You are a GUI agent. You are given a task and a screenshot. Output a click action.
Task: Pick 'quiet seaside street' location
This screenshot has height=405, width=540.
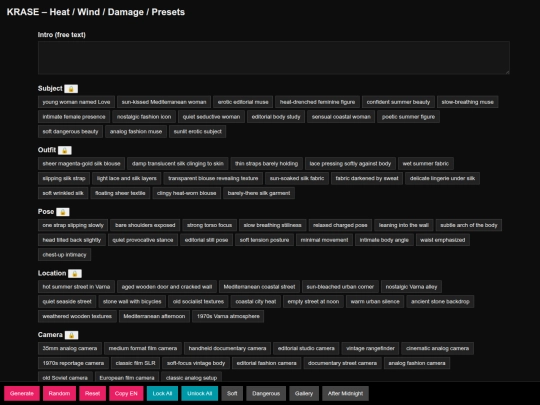click(67, 302)
